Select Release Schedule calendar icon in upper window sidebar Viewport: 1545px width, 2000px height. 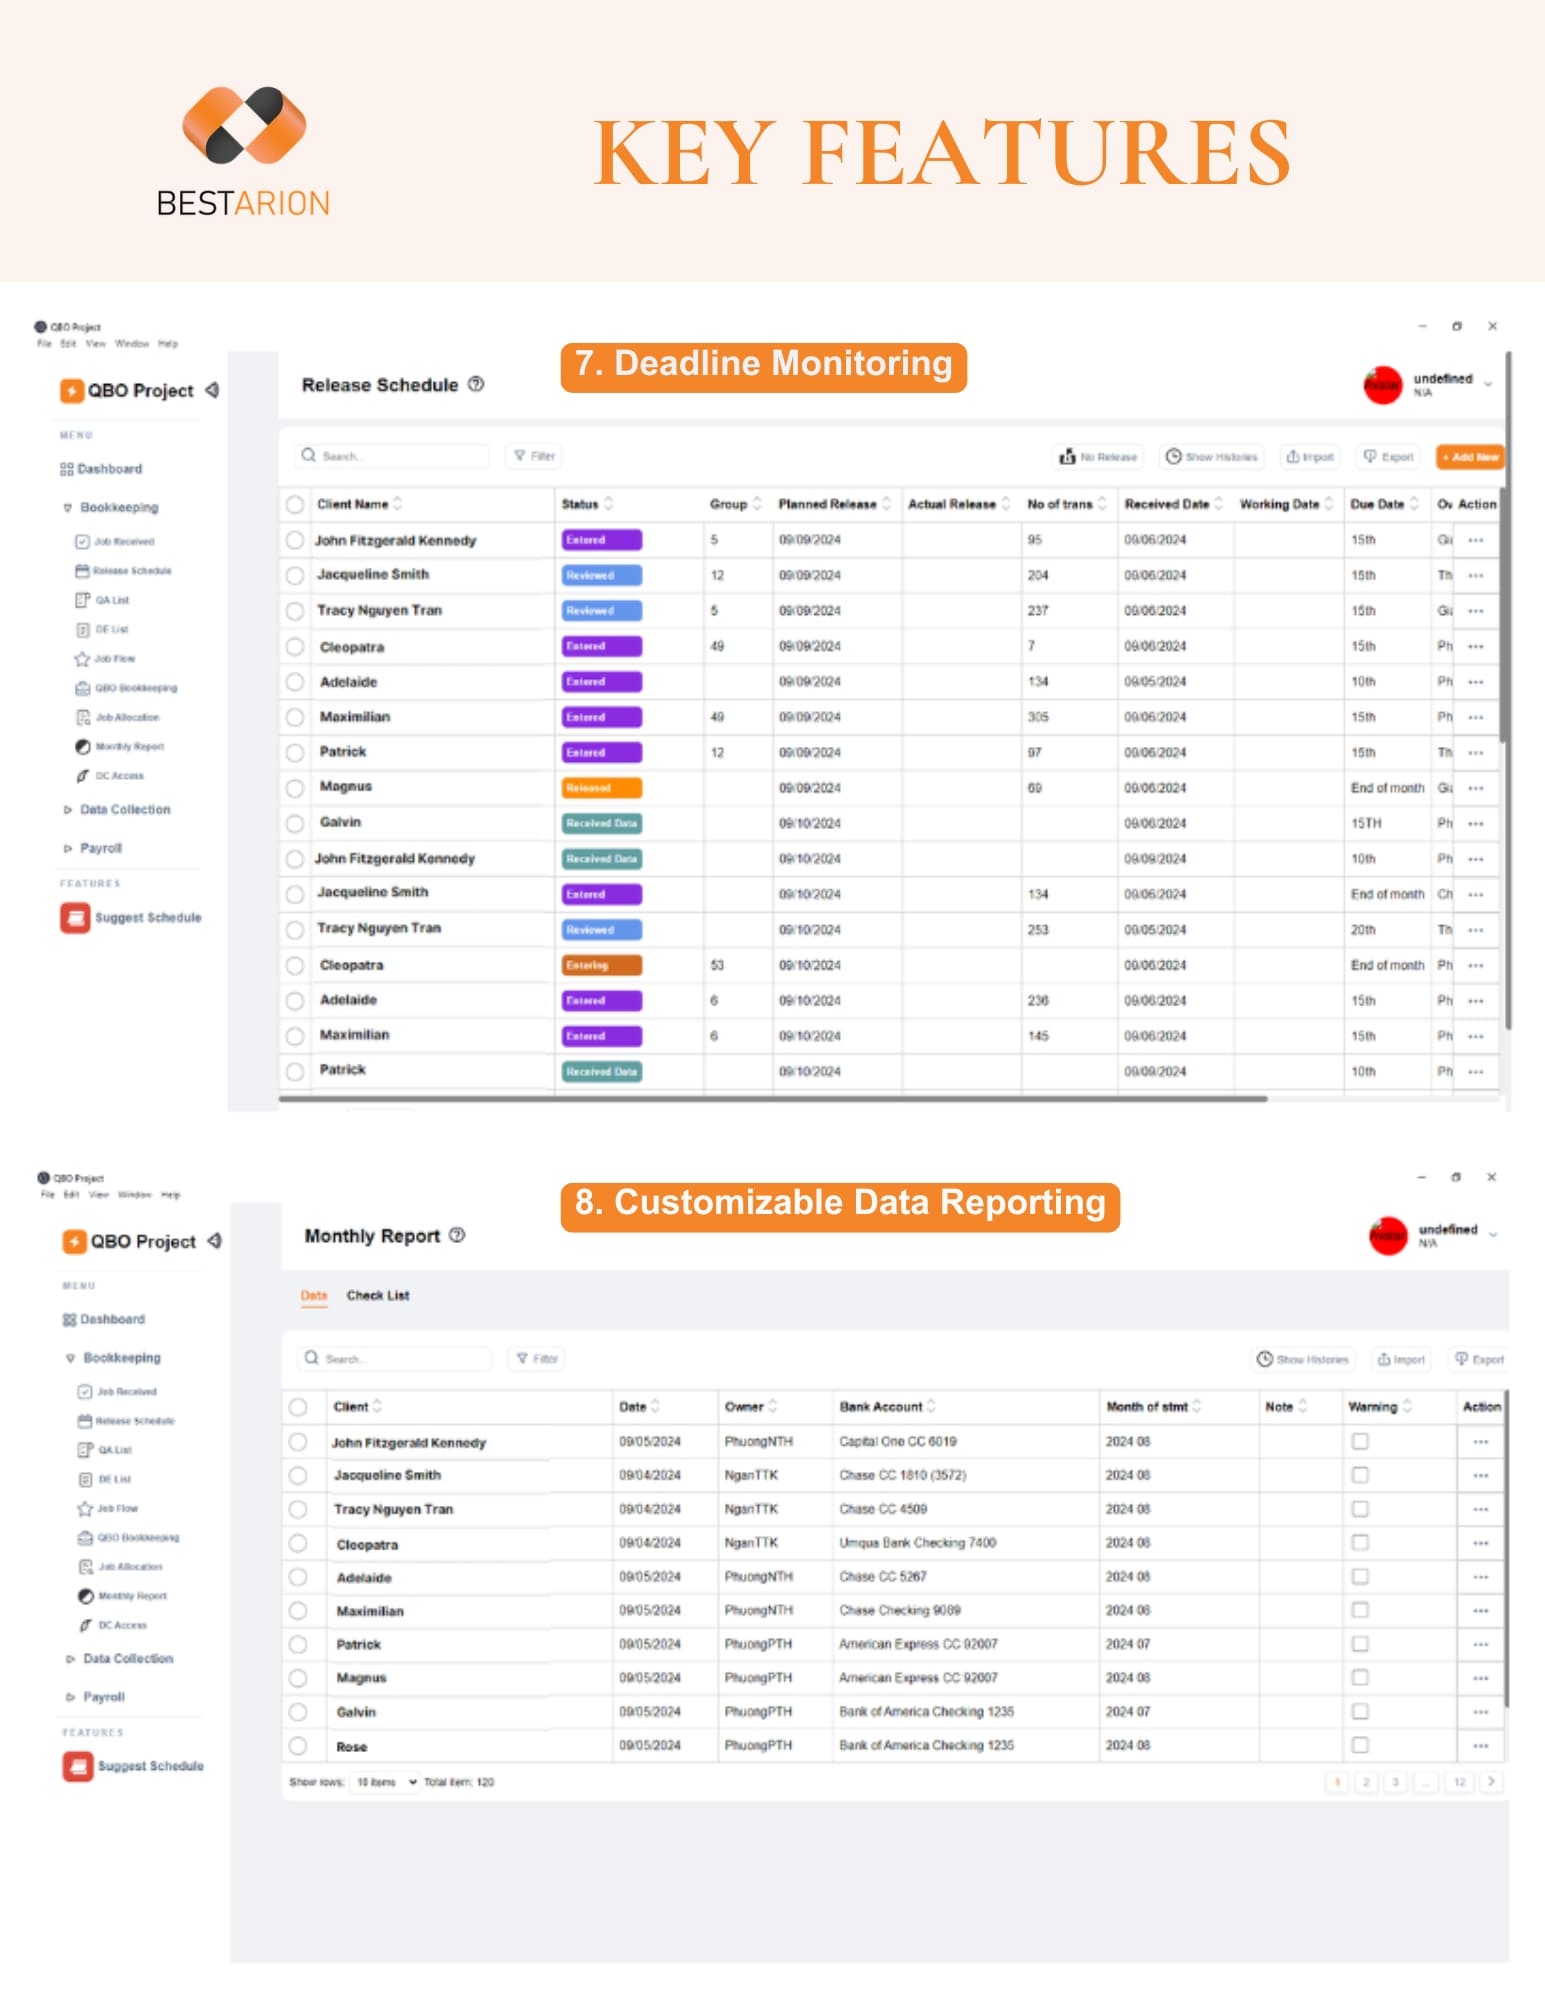point(82,570)
